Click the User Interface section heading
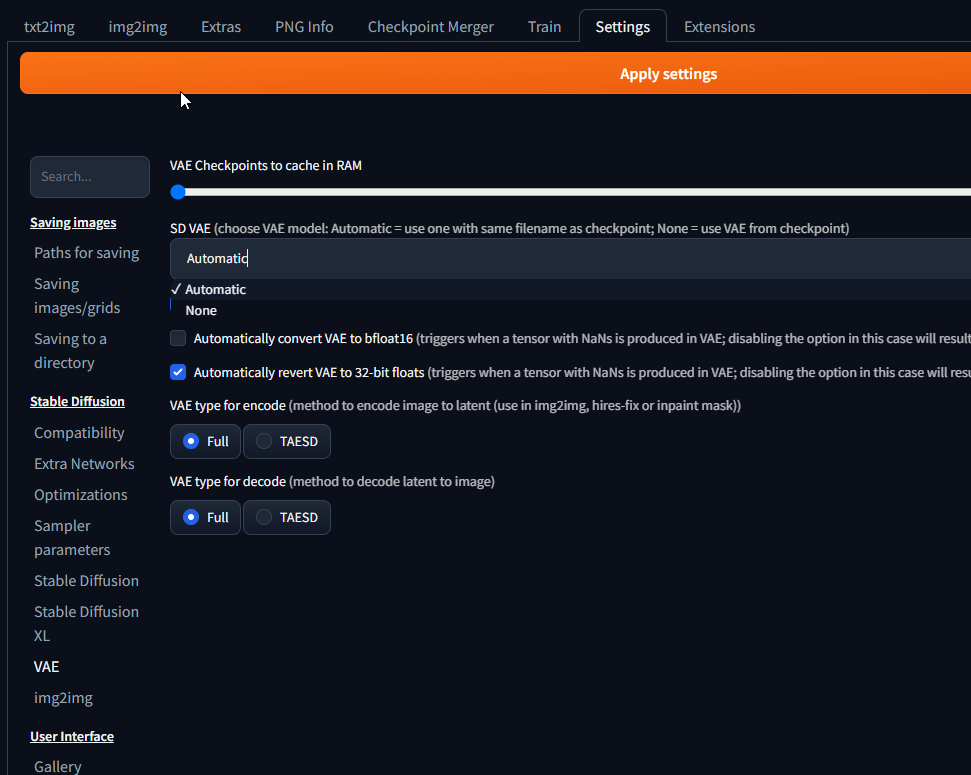 point(72,737)
